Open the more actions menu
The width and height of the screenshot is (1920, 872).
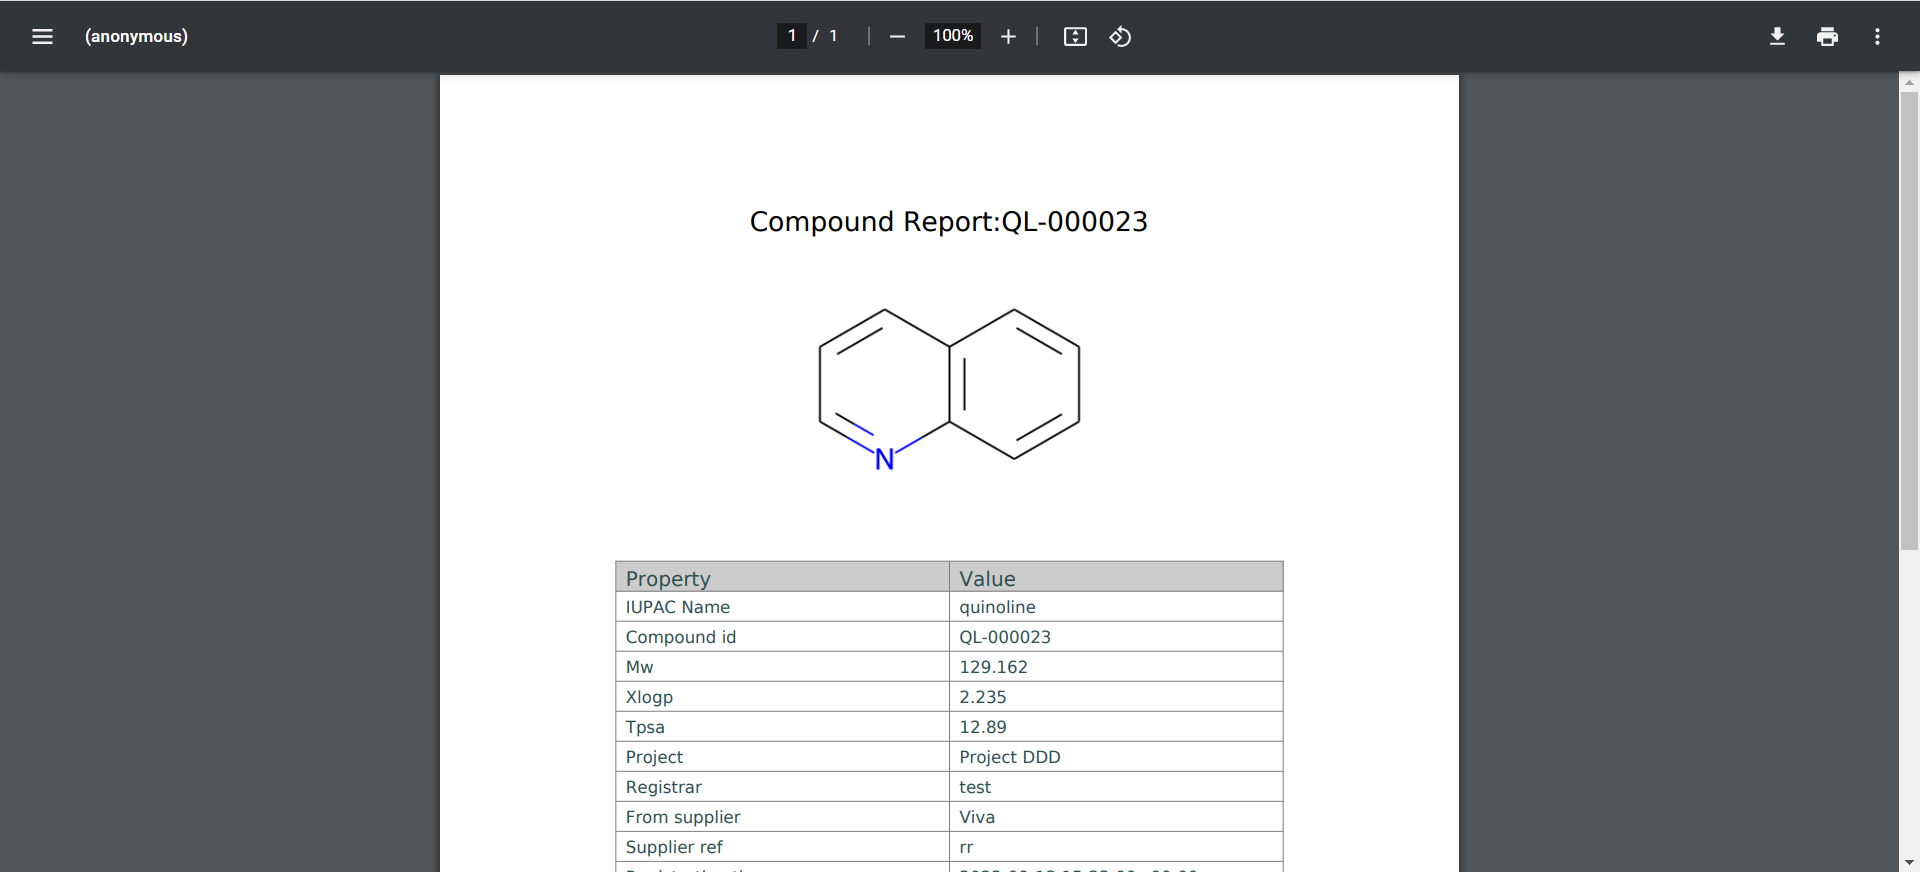(x=1877, y=36)
